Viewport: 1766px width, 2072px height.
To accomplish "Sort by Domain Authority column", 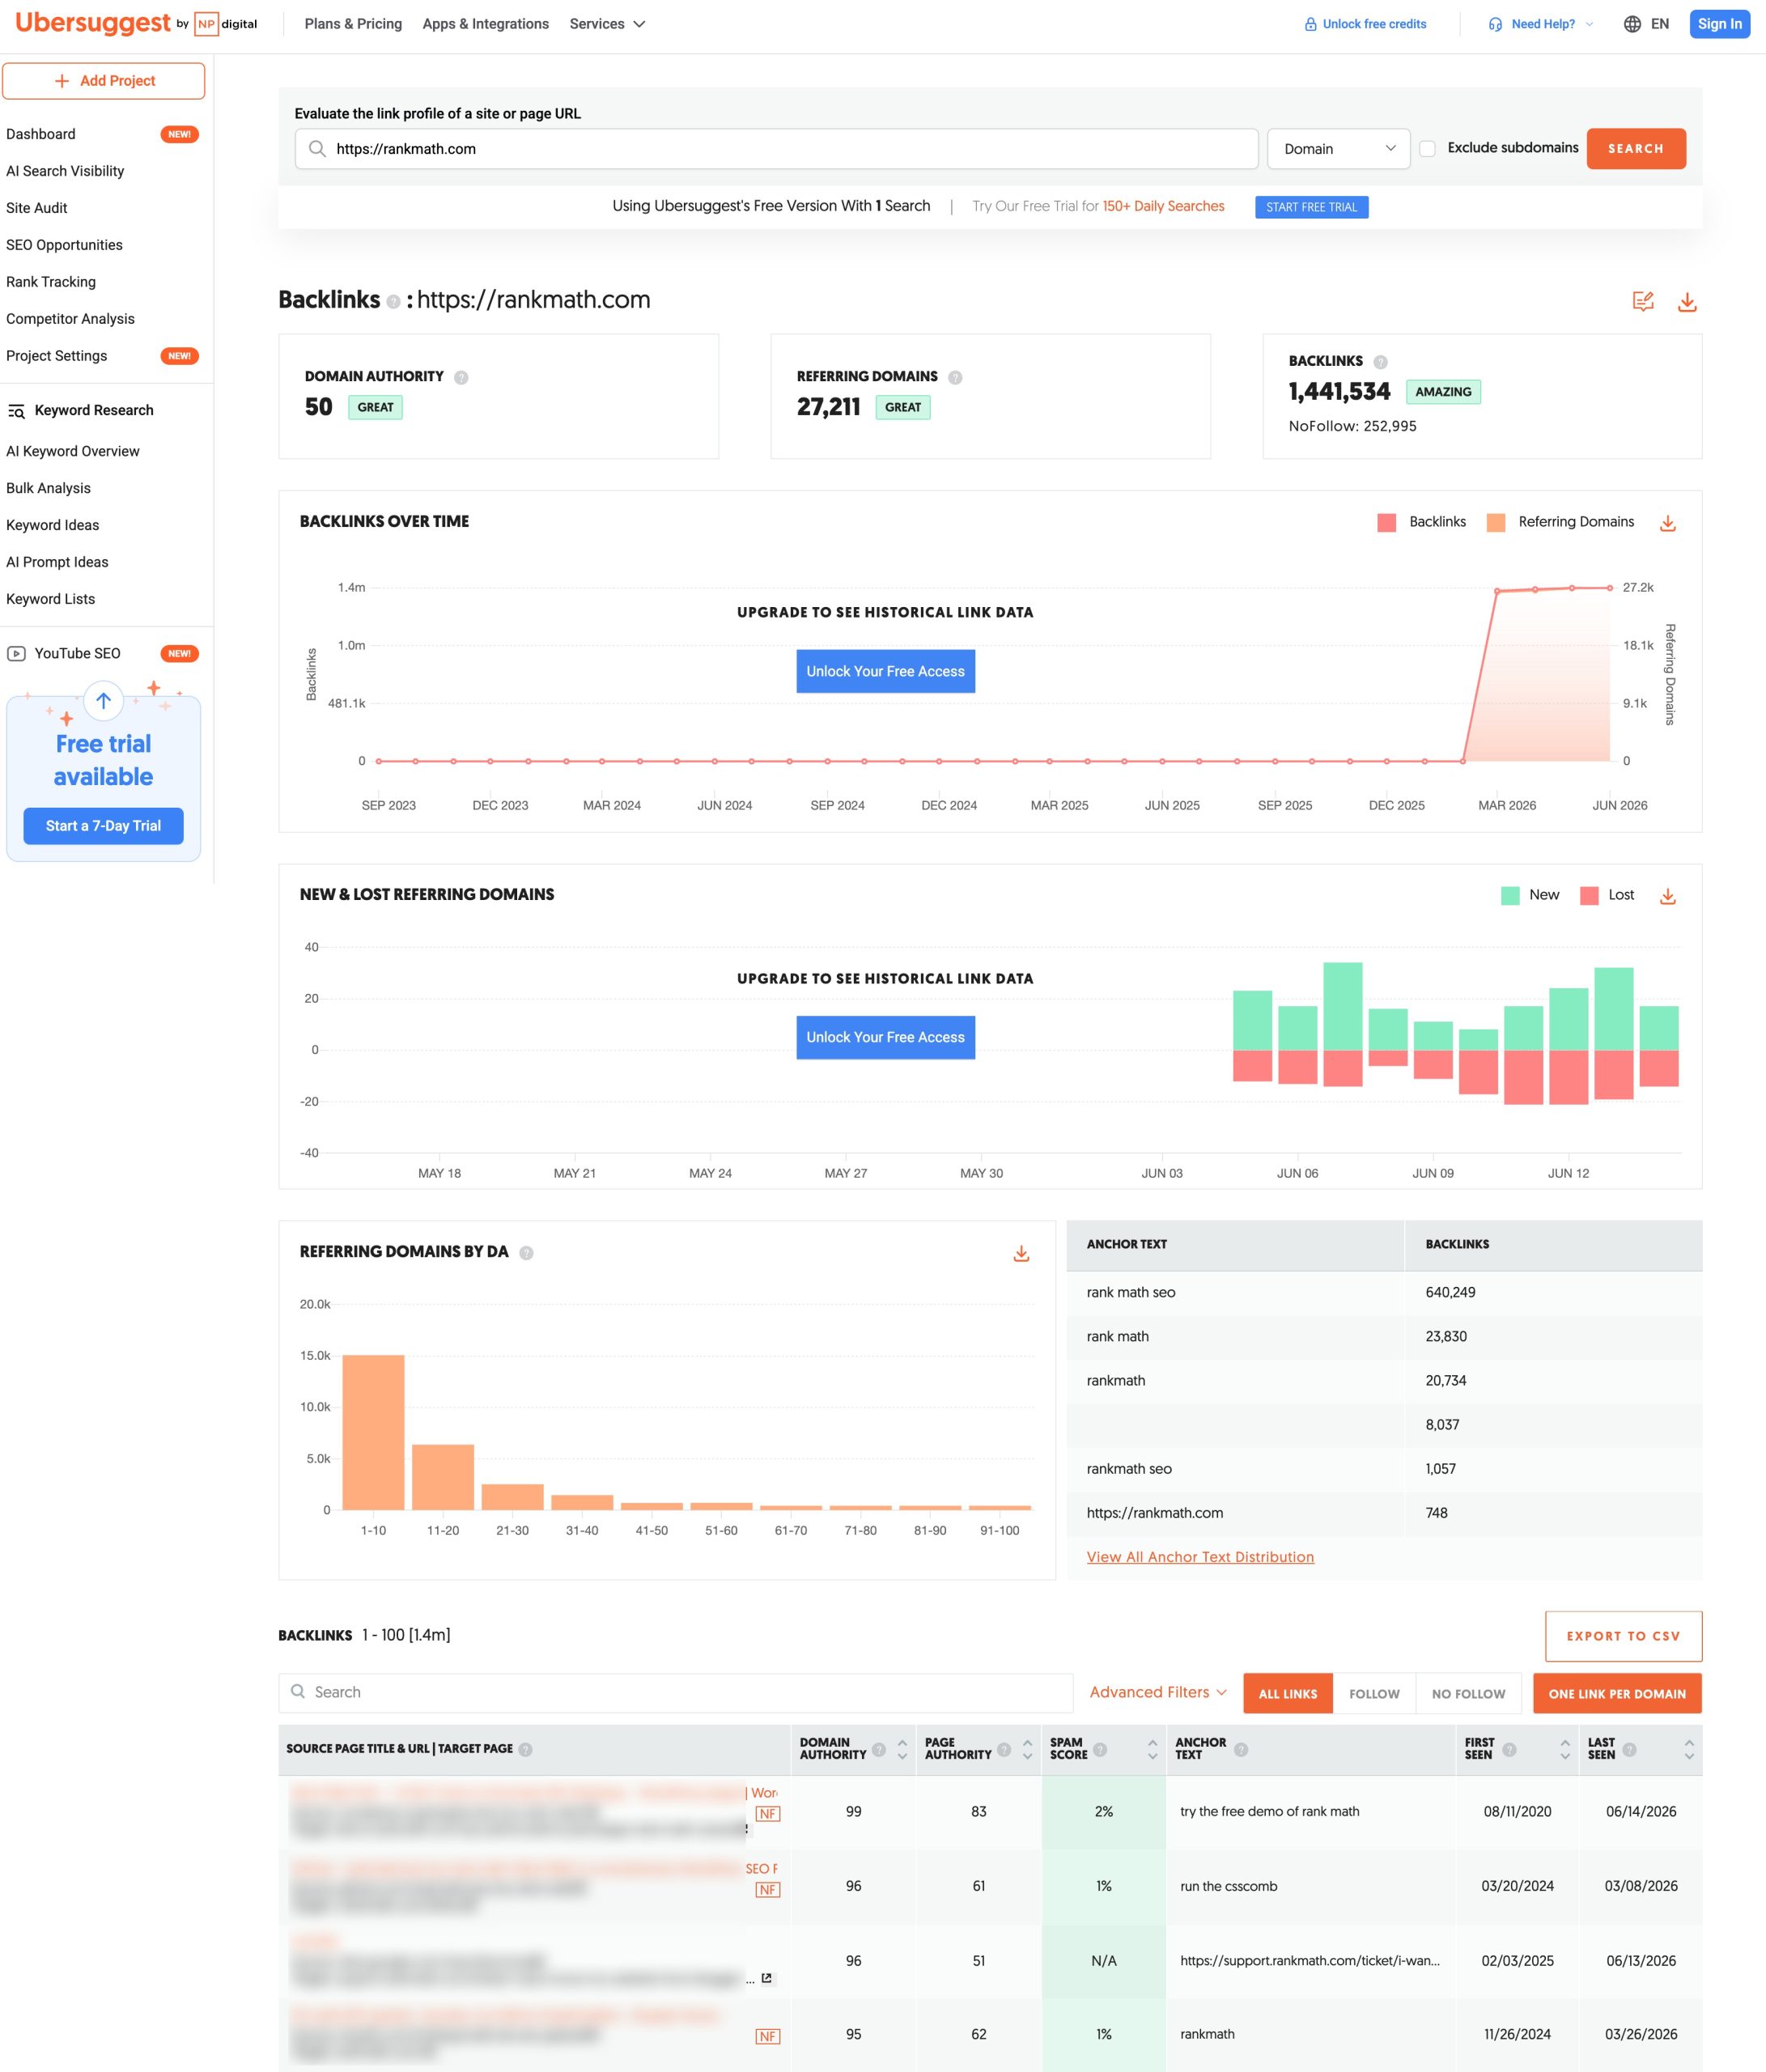I will pyautogui.click(x=902, y=1749).
